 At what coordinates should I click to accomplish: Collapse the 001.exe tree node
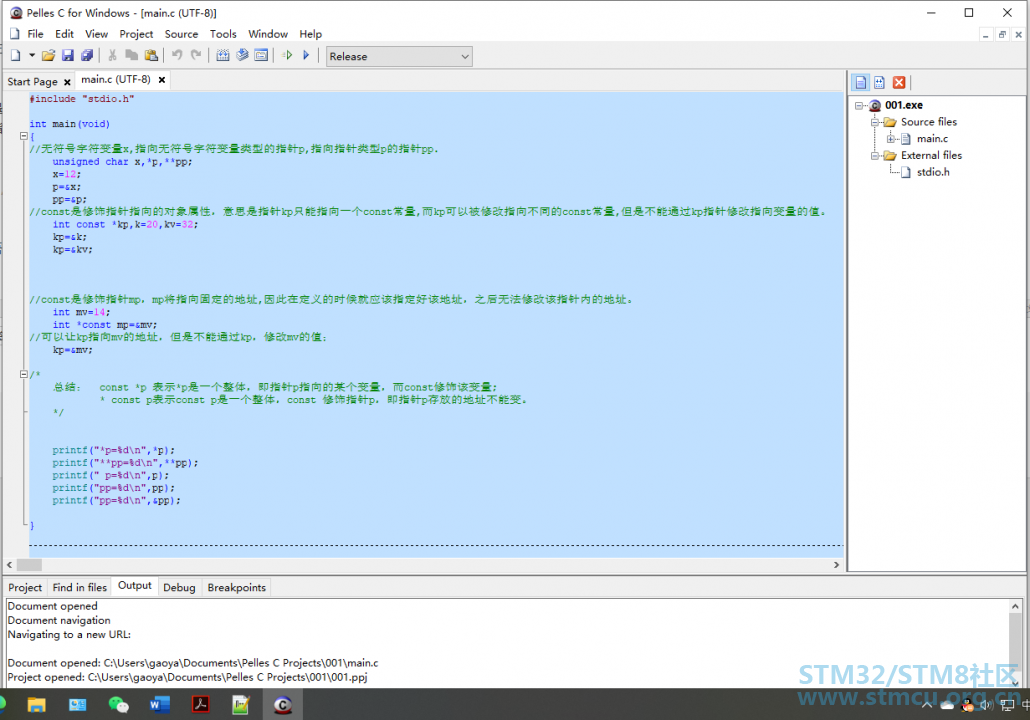click(x=859, y=105)
